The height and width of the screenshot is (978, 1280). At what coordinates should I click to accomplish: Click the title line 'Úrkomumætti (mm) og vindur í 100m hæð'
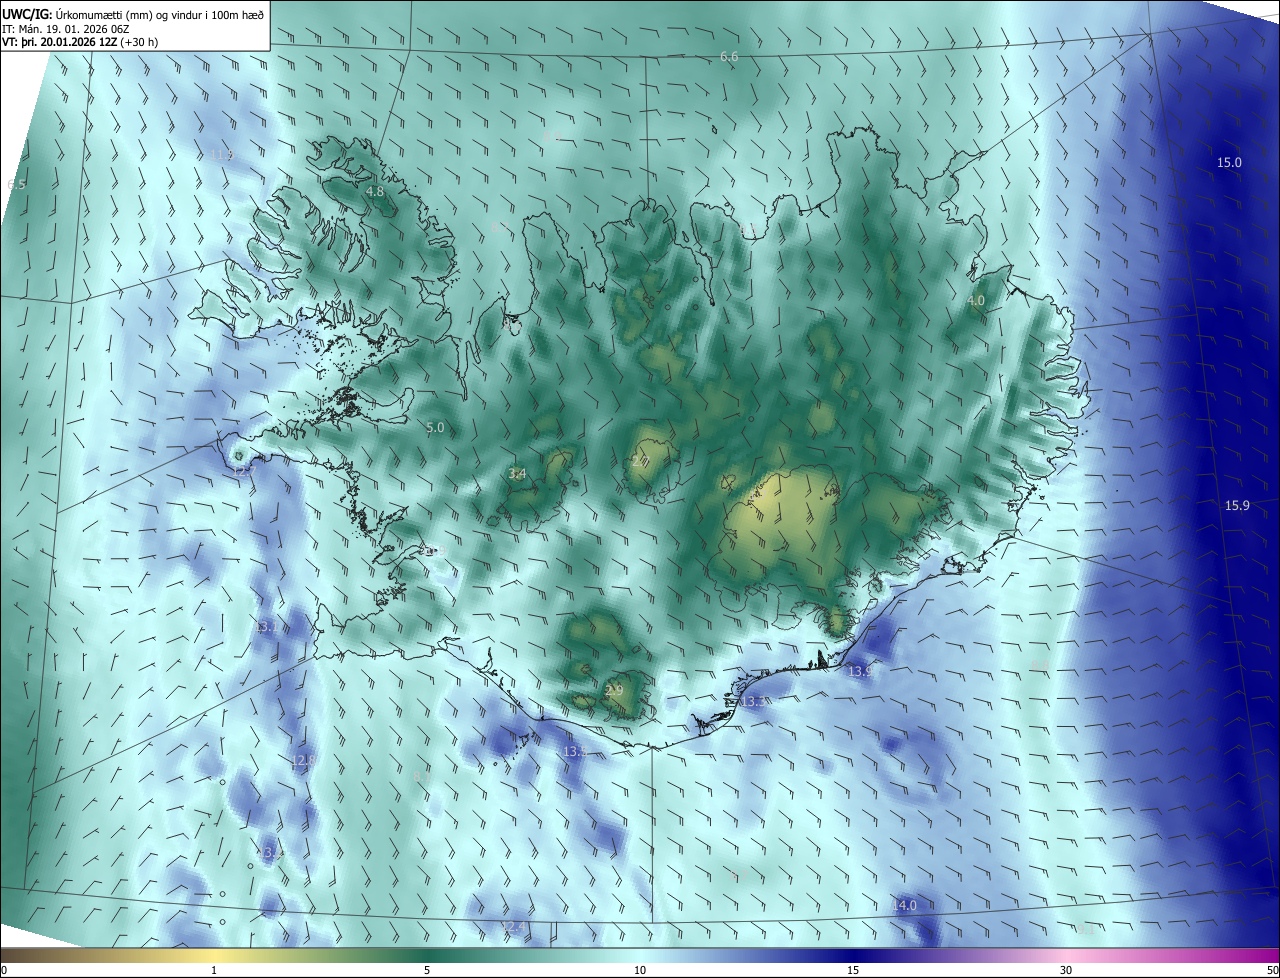tap(158, 14)
